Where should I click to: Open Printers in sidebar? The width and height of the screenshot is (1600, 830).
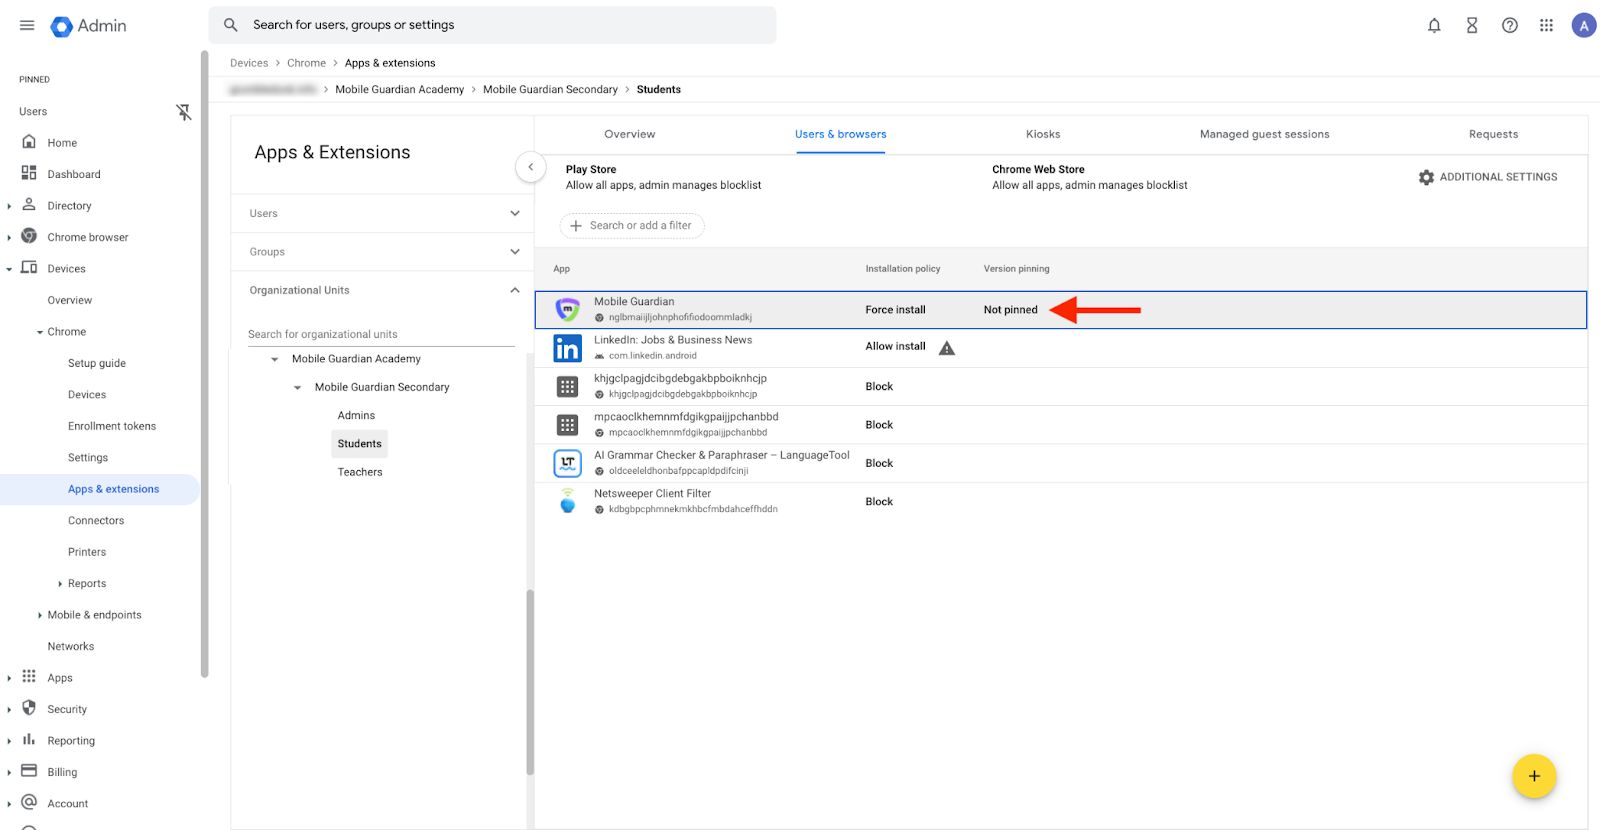pyautogui.click(x=87, y=552)
